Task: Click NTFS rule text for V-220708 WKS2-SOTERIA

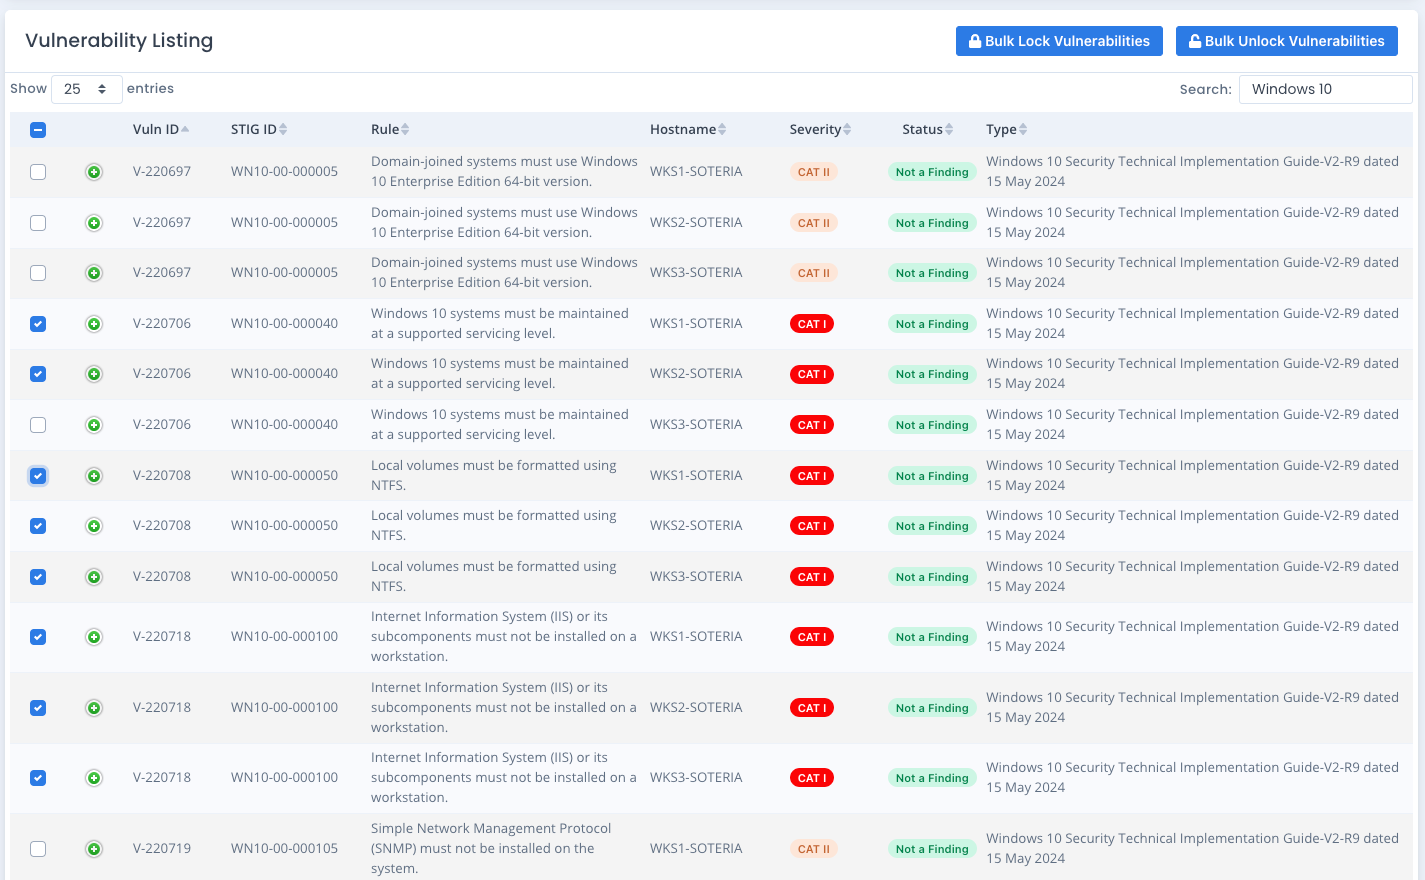Action: point(494,525)
